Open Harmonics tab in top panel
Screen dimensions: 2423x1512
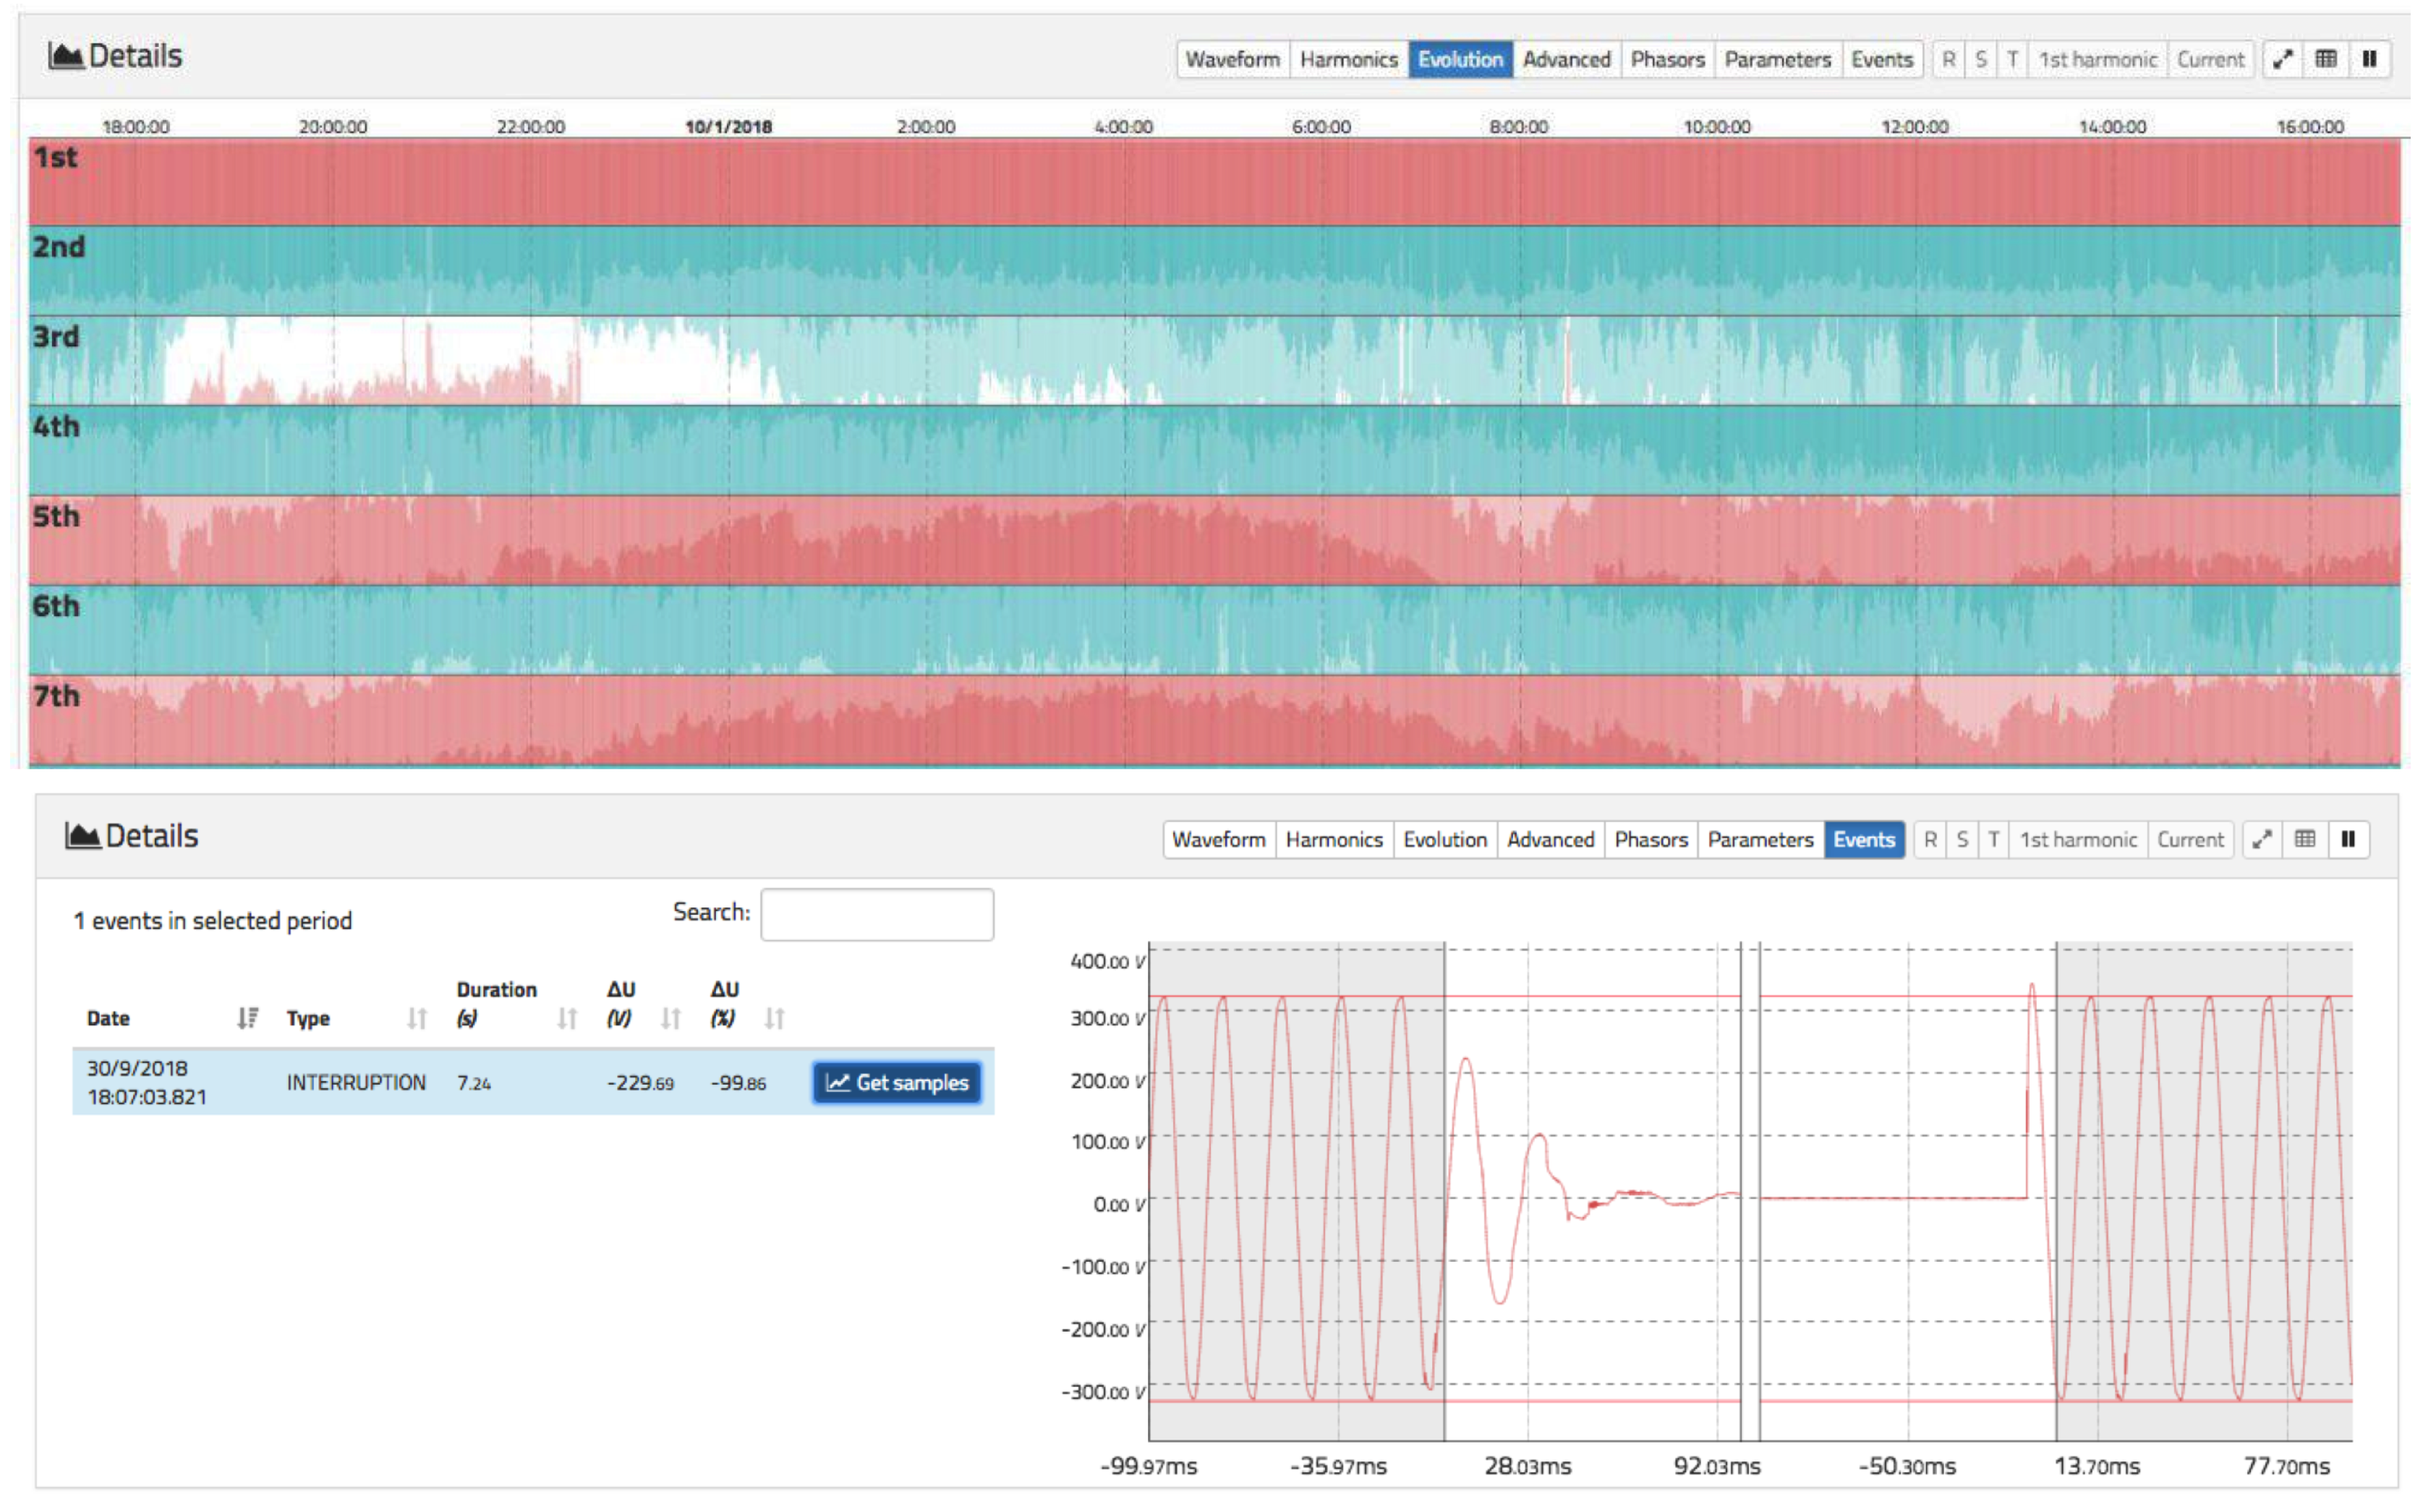pyautogui.click(x=1348, y=59)
